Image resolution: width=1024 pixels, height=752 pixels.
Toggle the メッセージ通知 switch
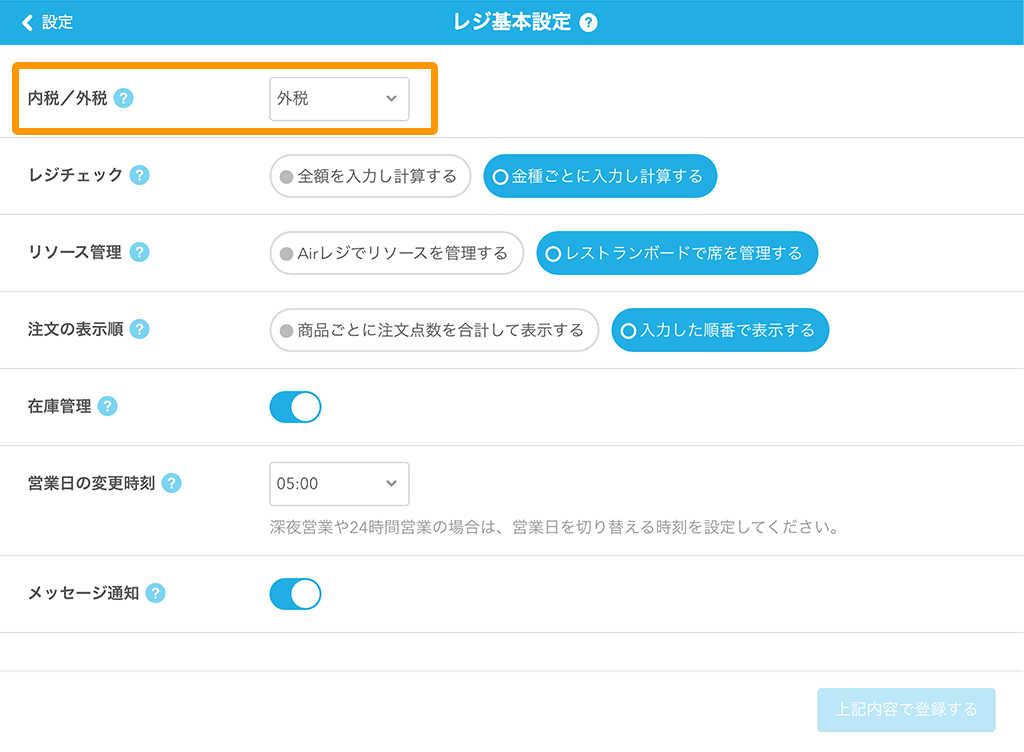295,594
